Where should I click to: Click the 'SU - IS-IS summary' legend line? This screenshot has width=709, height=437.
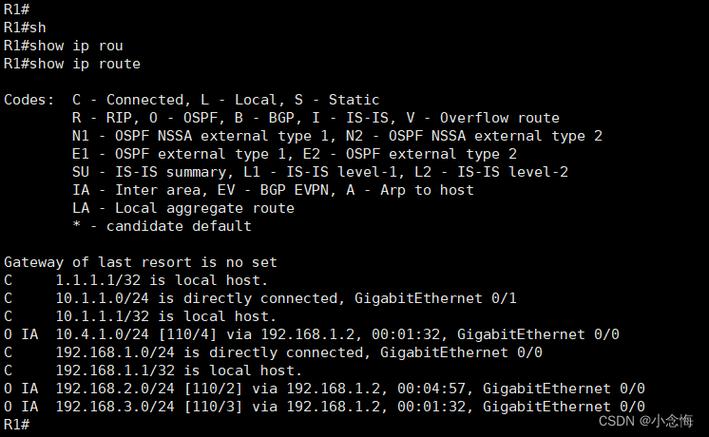[x=320, y=172]
